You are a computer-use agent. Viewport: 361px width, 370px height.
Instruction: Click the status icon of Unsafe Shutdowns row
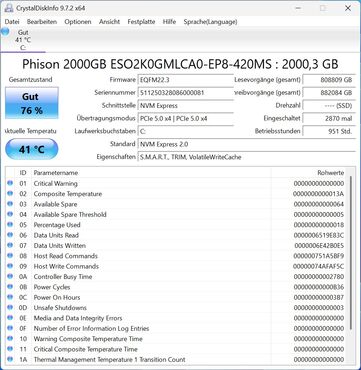coord(10,307)
